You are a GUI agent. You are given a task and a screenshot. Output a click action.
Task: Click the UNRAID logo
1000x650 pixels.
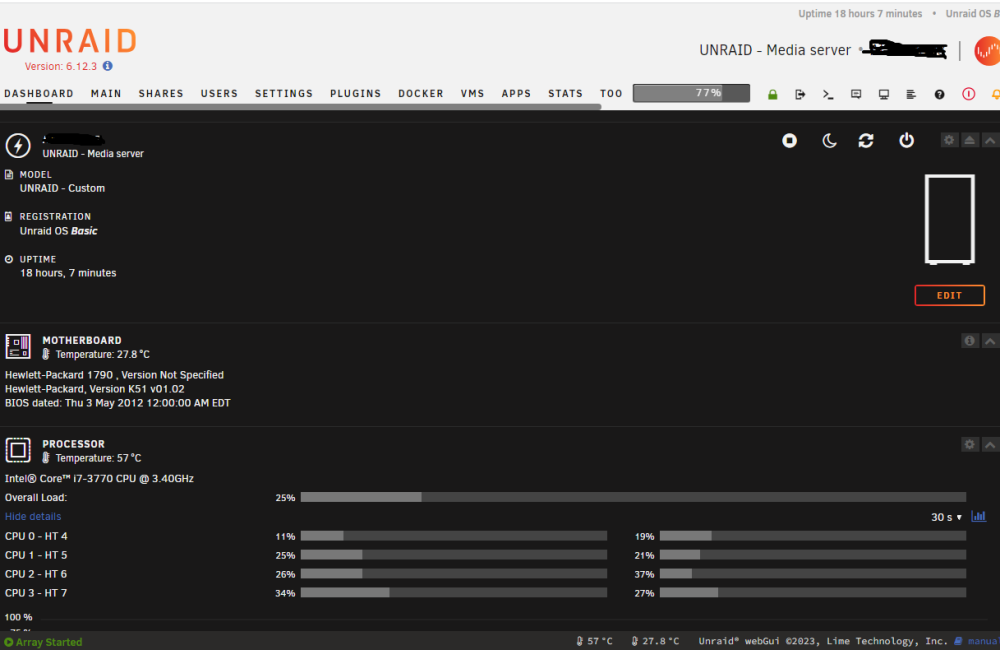click(x=70, y=41)
